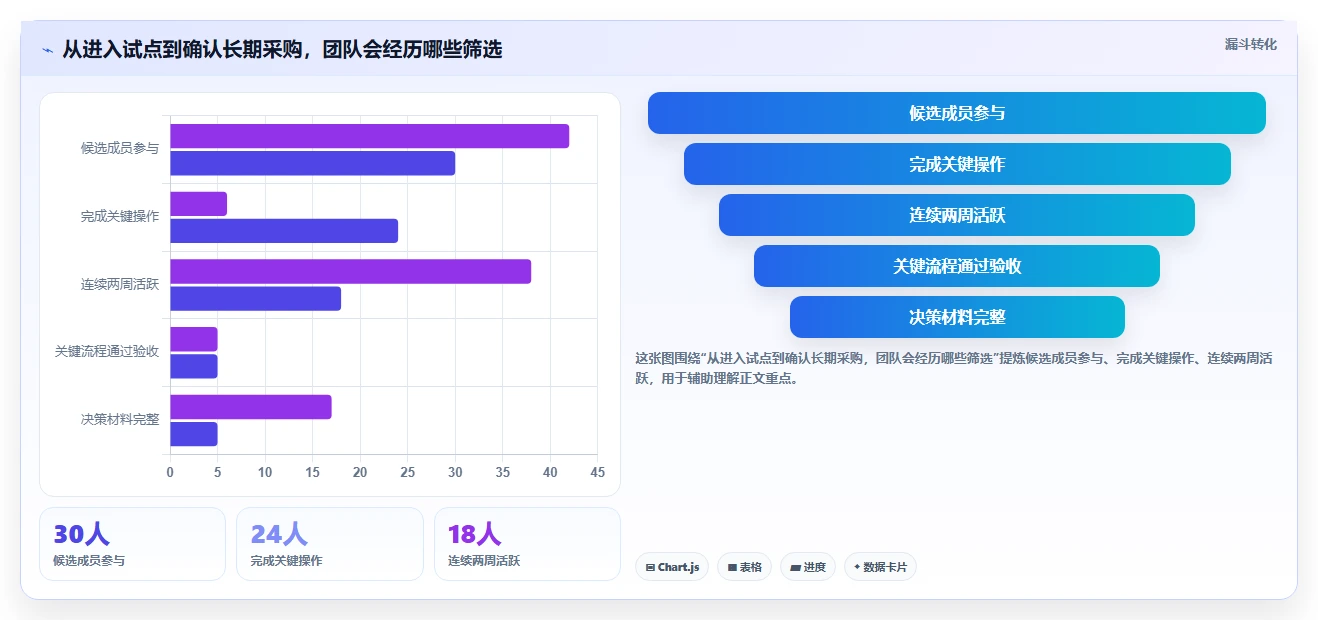Click the blue bar for 连续两周活跃
The height and width of the screenshot is (620, 1318).
pos(255,299)
